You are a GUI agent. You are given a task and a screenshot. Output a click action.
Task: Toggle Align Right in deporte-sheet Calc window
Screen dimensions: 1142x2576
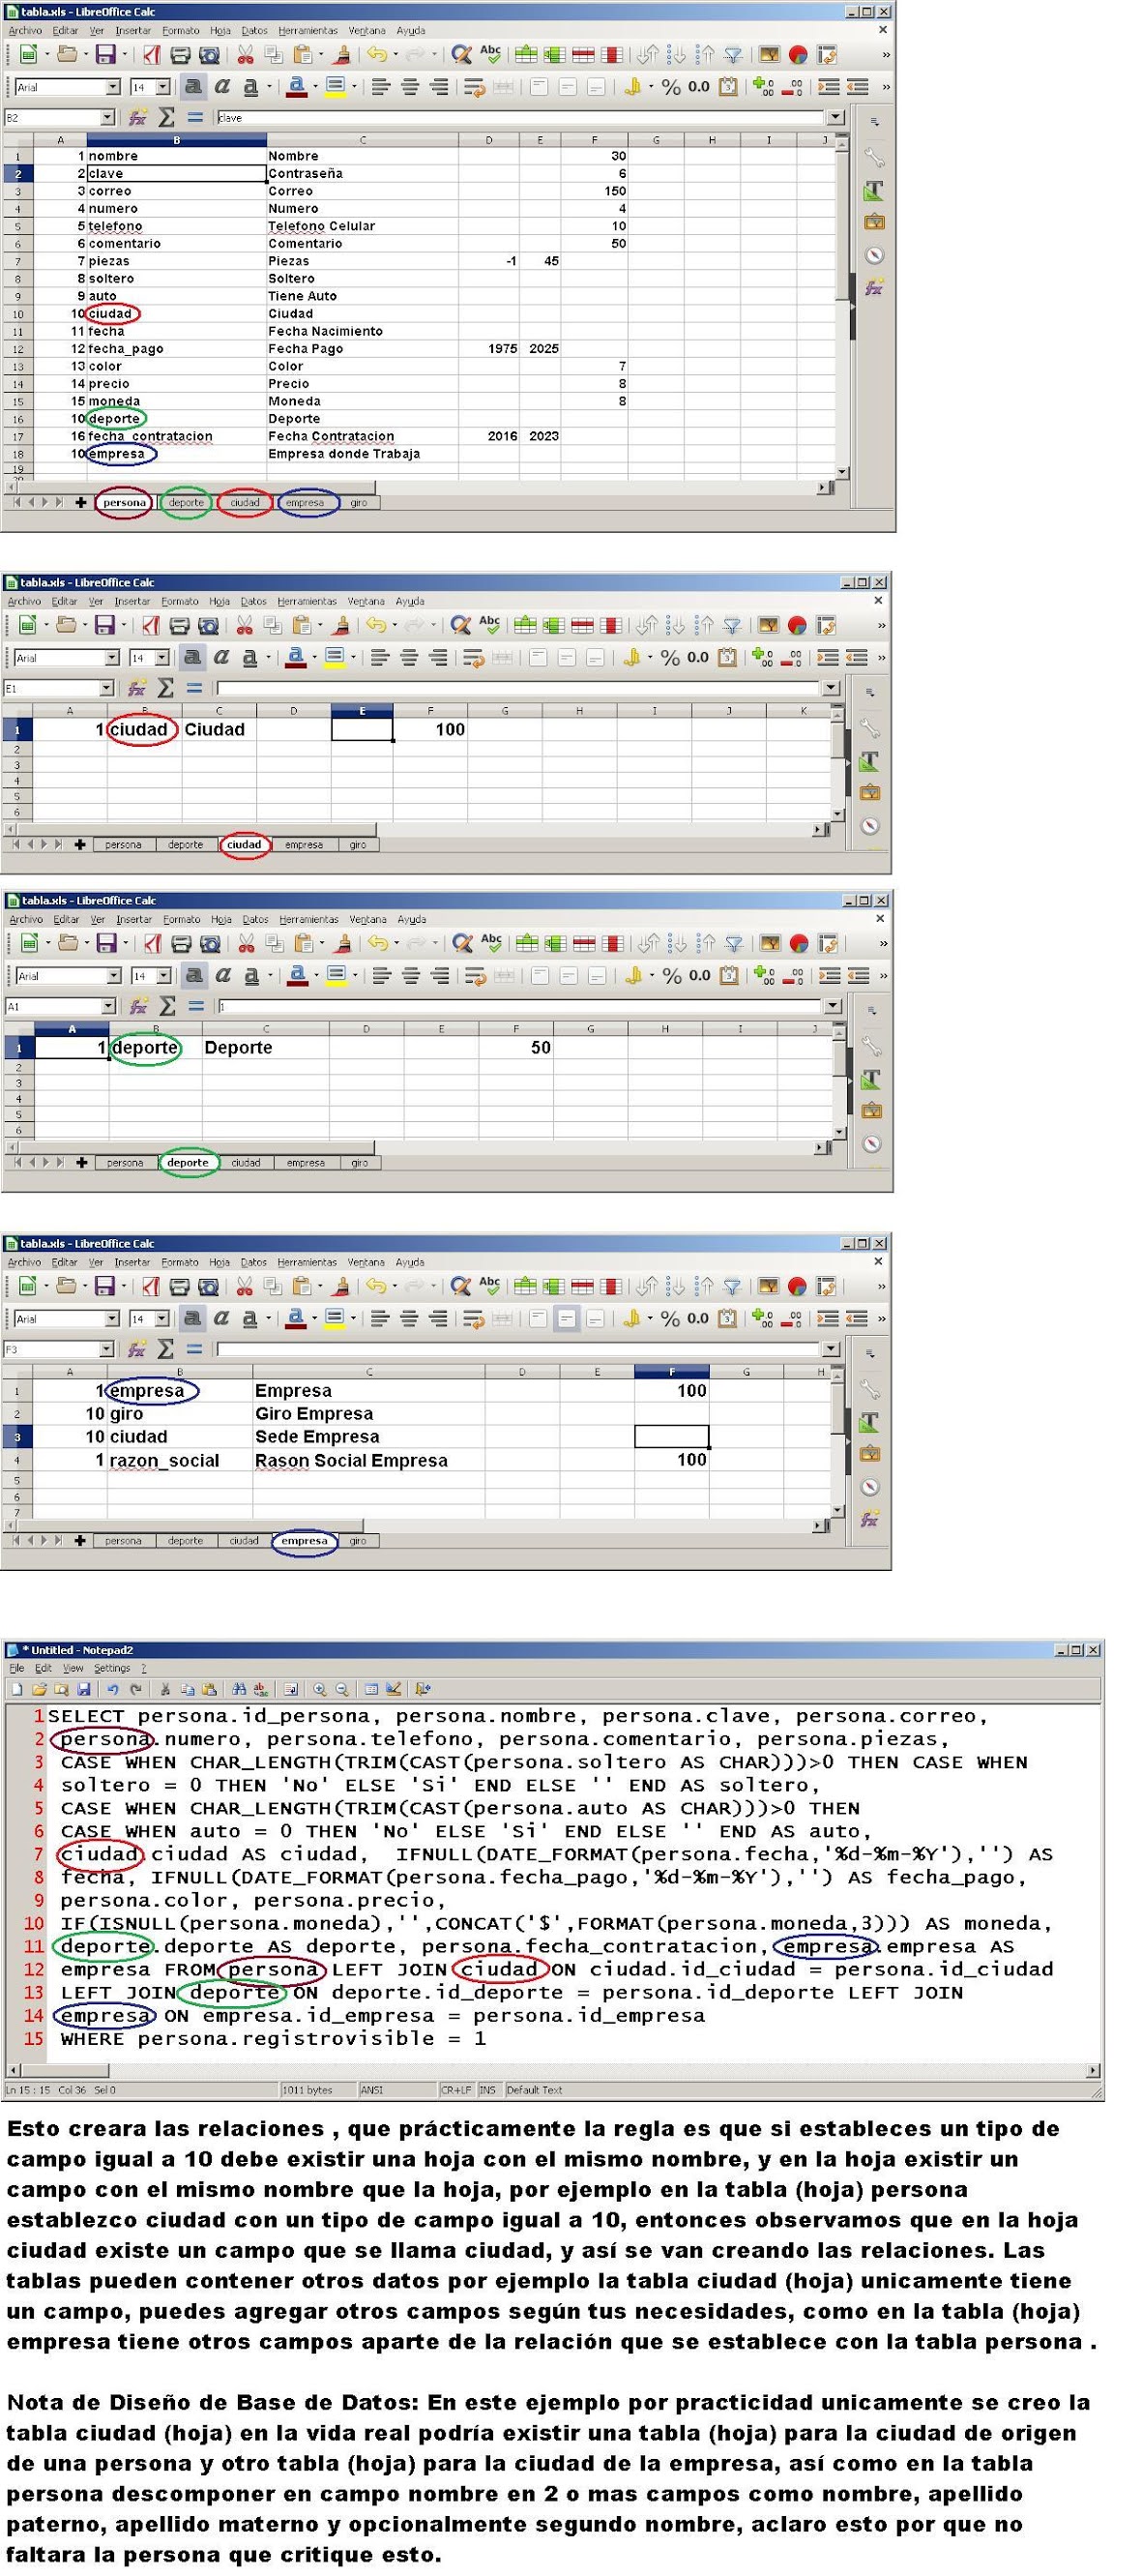coord(440,975)
